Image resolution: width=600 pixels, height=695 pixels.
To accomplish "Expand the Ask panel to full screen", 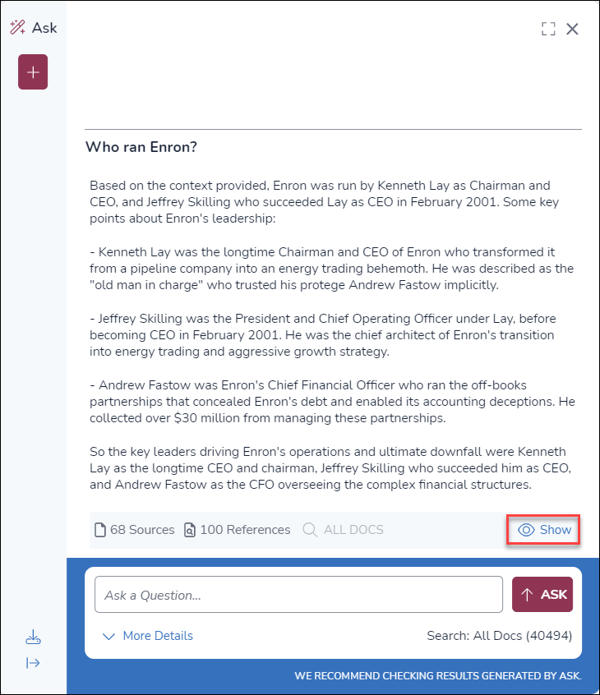I will (x=548, y=29).
